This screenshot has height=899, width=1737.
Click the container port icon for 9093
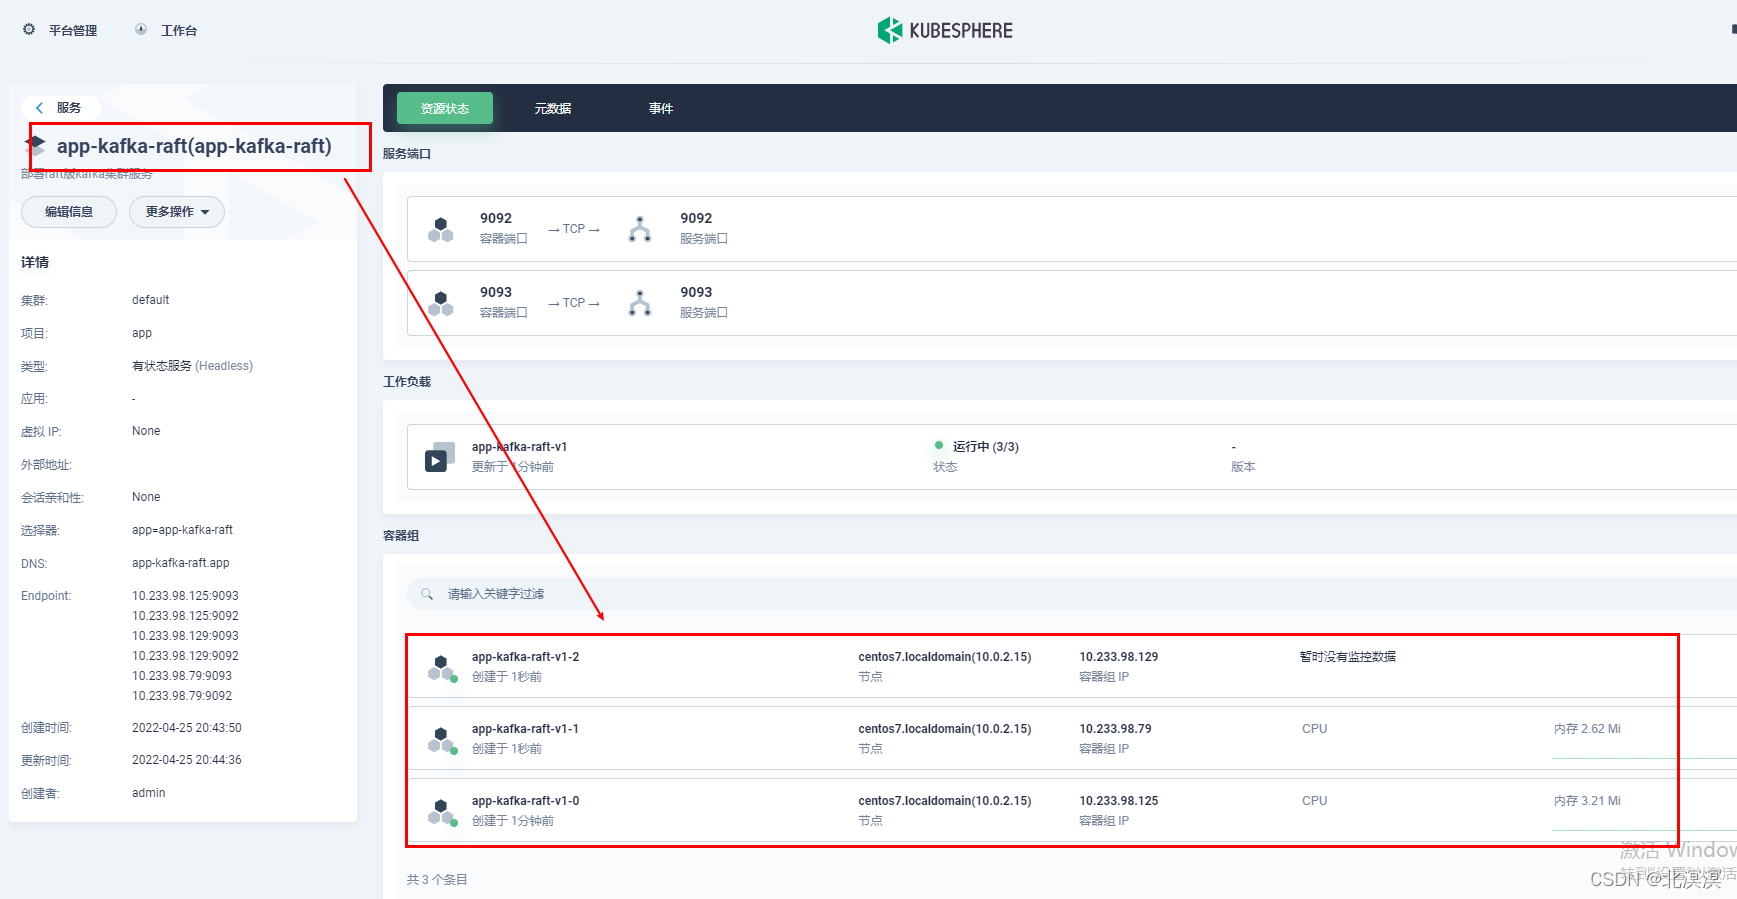click(441, 303)
